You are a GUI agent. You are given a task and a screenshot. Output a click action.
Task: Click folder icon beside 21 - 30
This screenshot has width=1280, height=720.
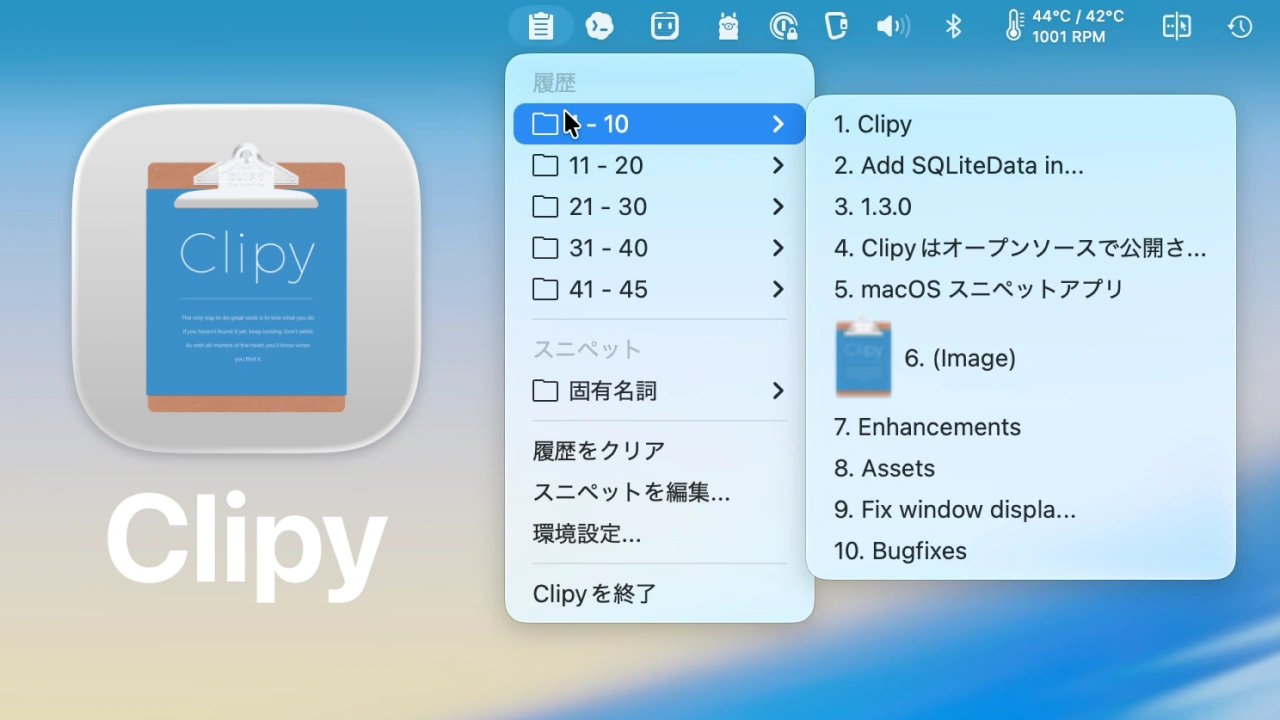point(545,207)
